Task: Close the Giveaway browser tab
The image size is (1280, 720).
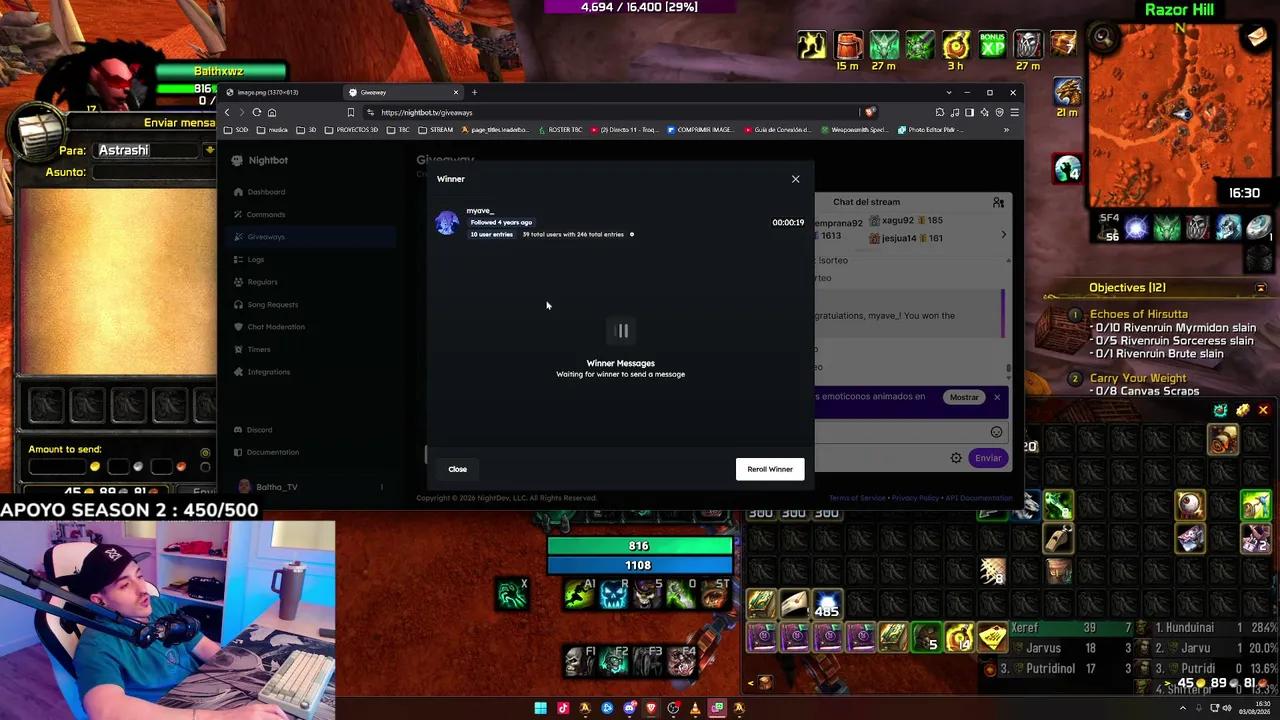Action: click(x=456, y=92)
